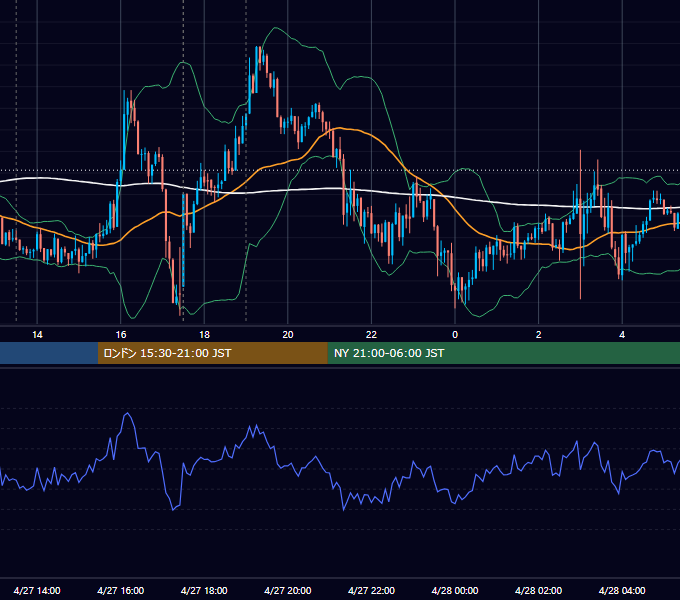680x600 pixels.
Task: Click the '4' hour label on chart axis
Action: click(622, 335)
